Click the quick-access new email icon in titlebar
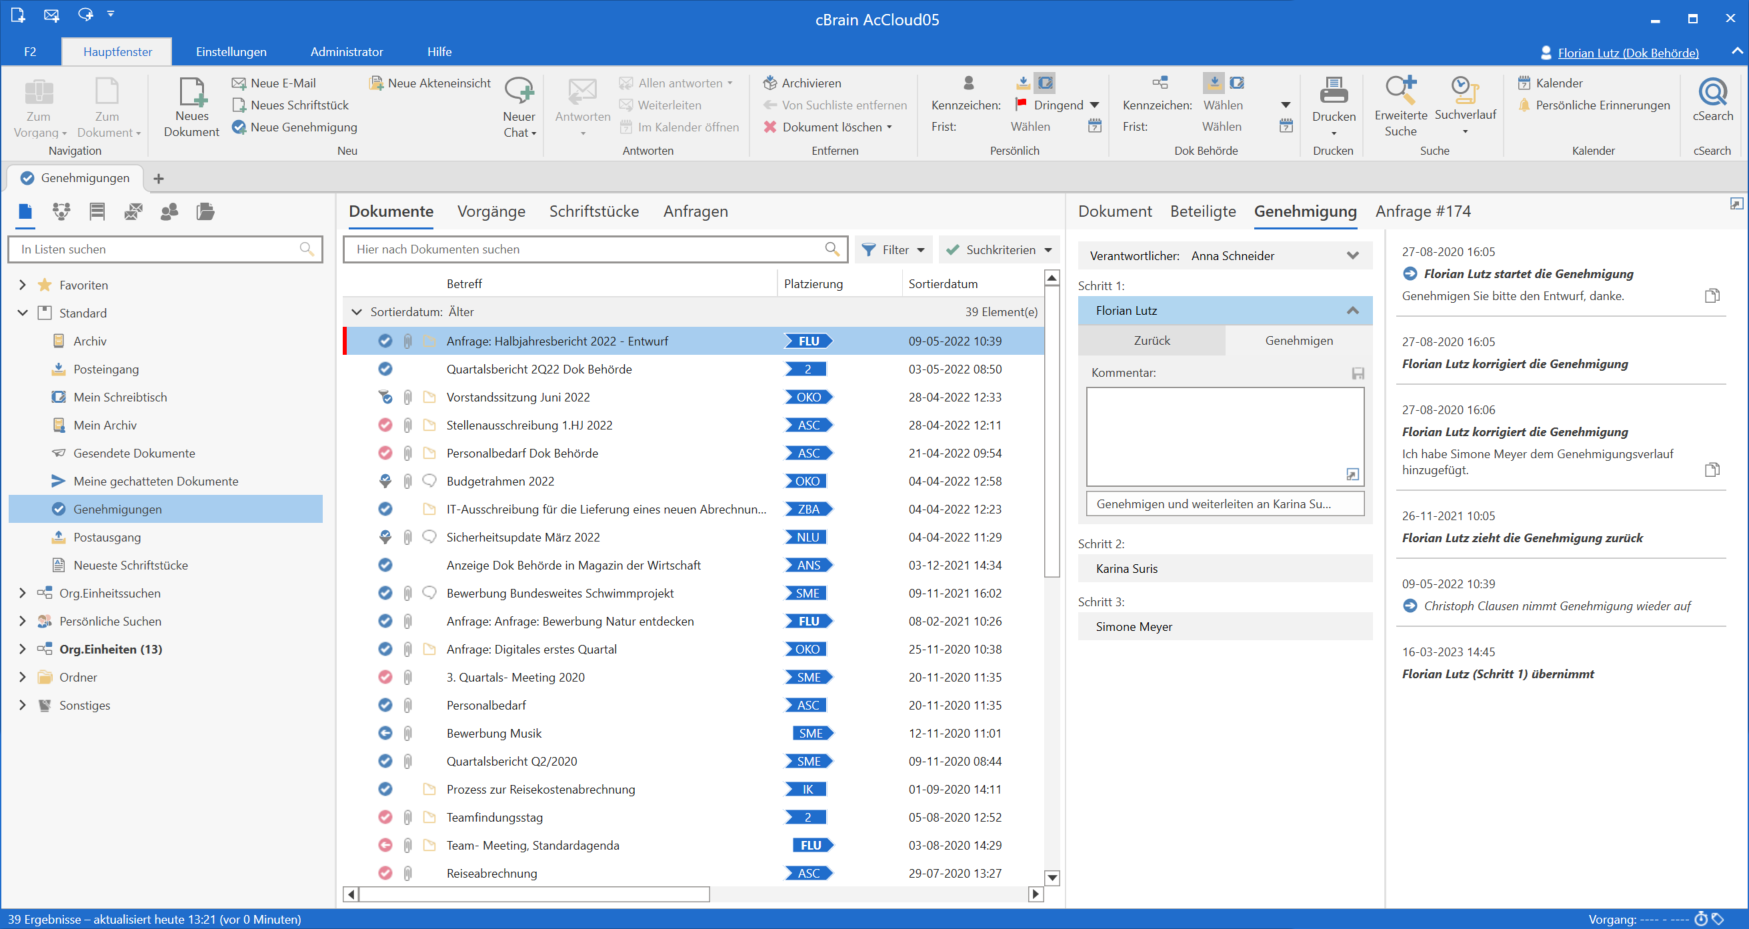This screenshot has height=929, width=1749. (50, 15)
